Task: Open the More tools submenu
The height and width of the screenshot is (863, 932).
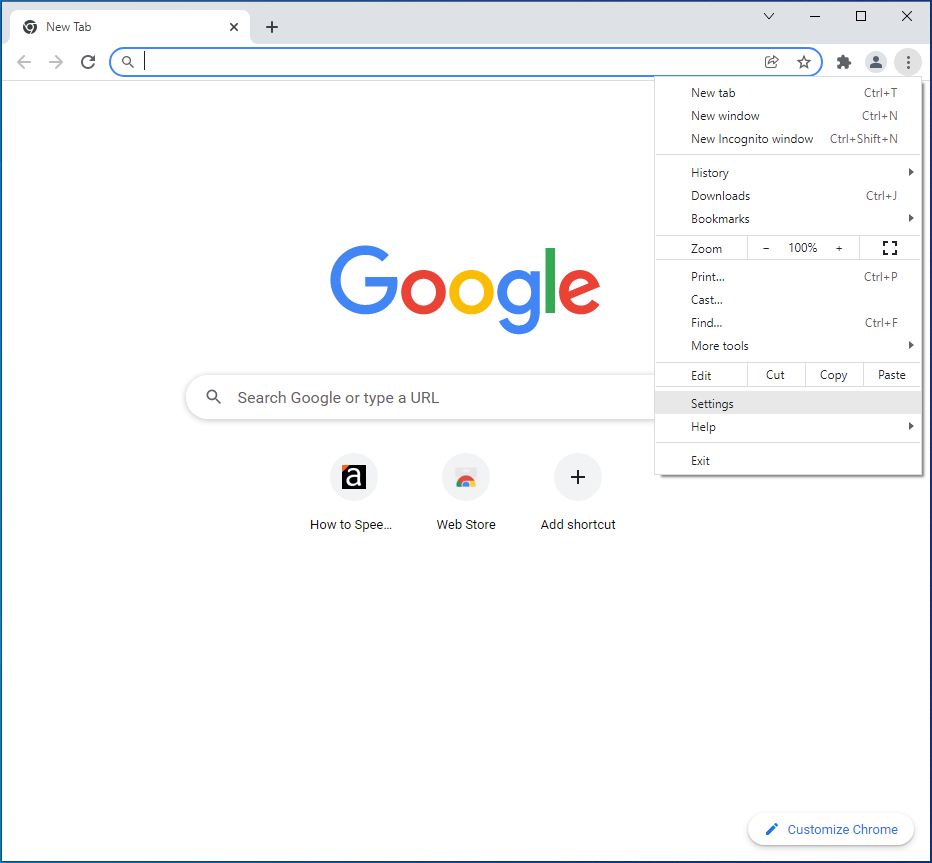Action: [719, 345]
